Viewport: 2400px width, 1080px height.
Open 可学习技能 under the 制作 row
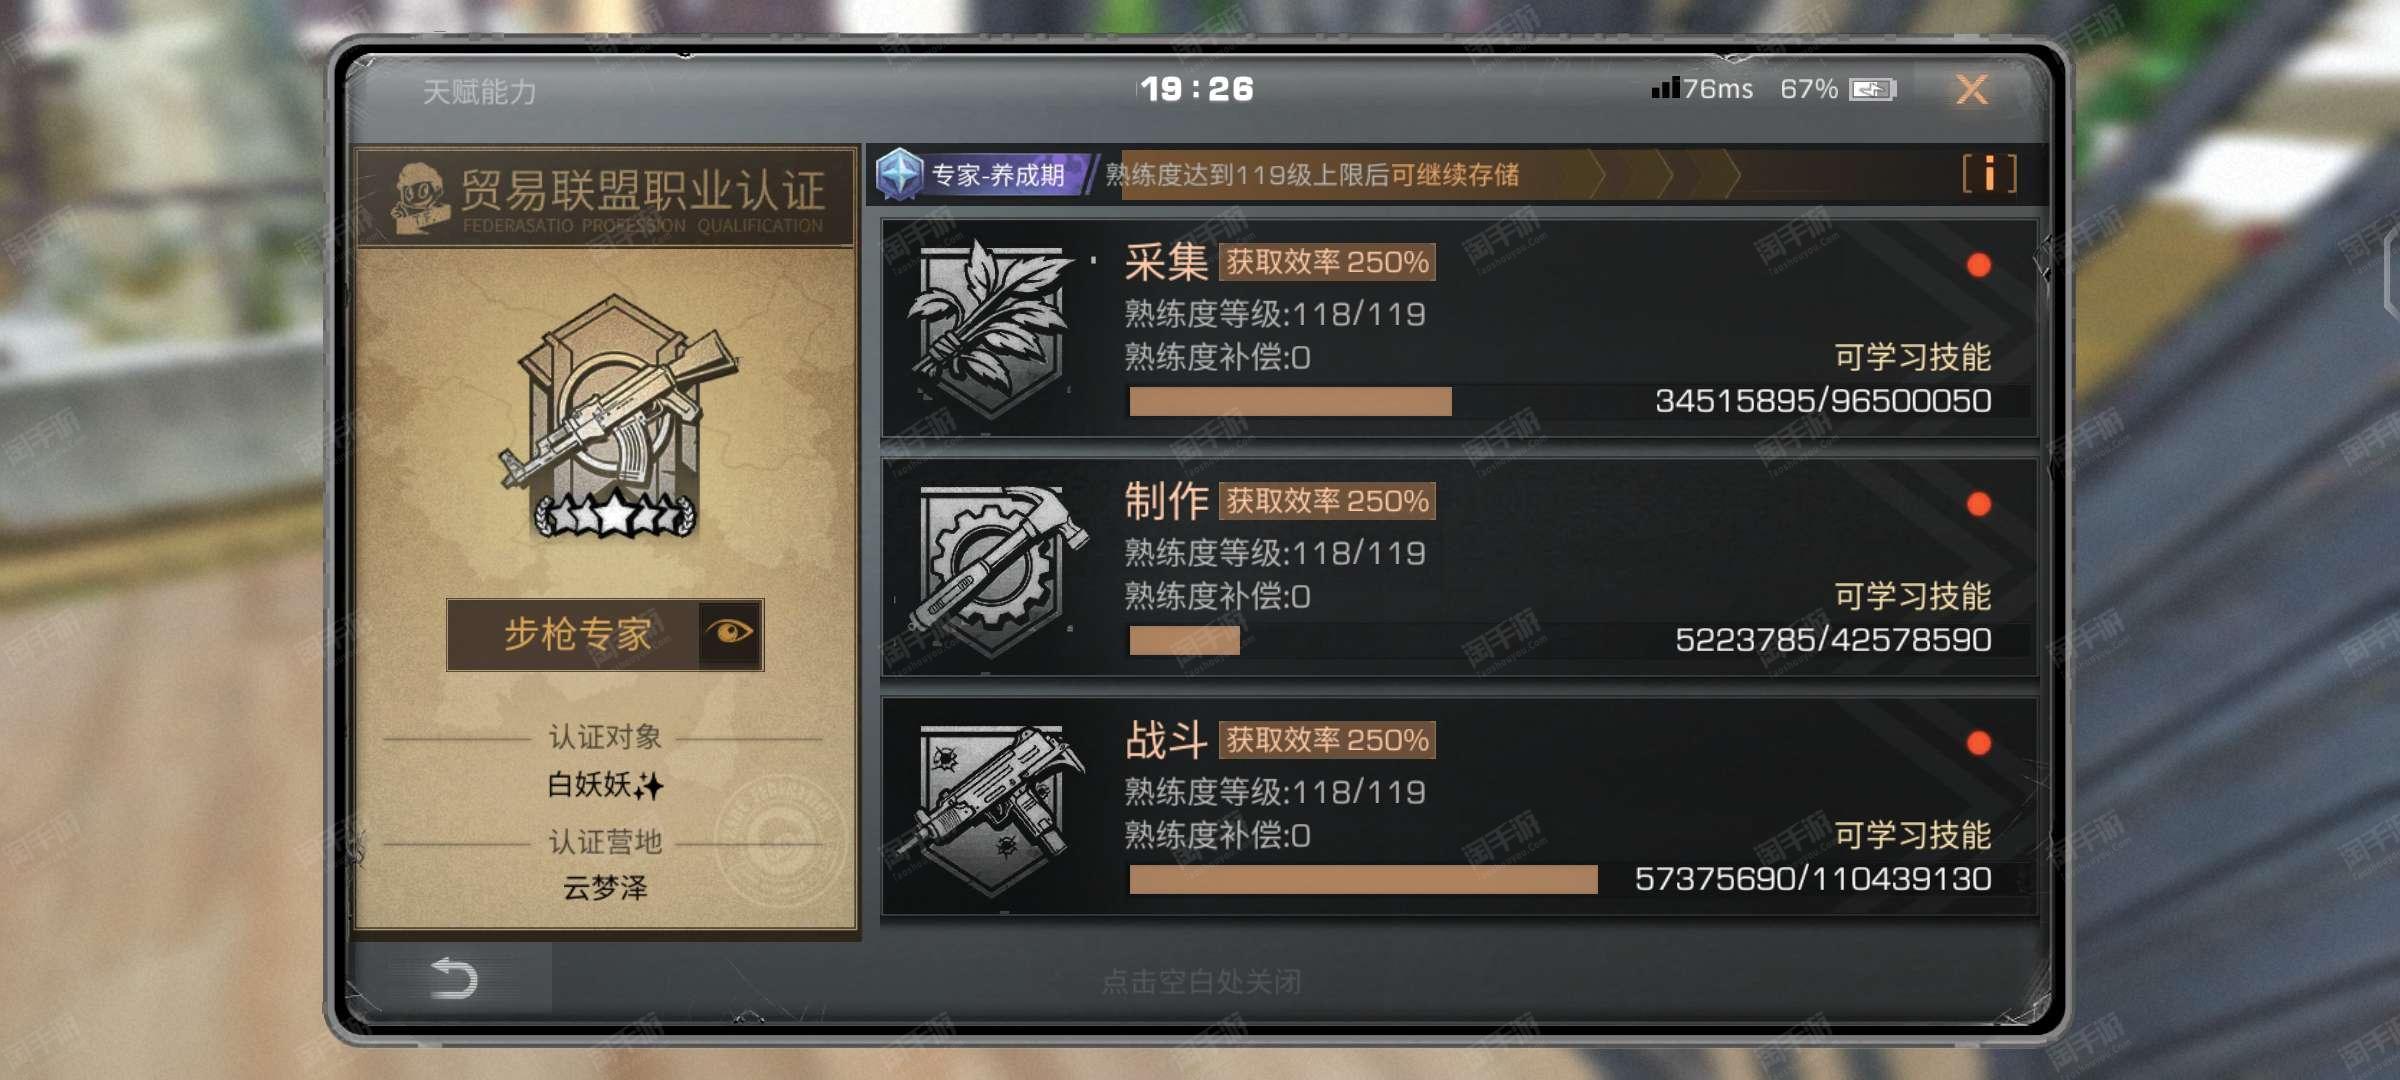click(1912, 596)
